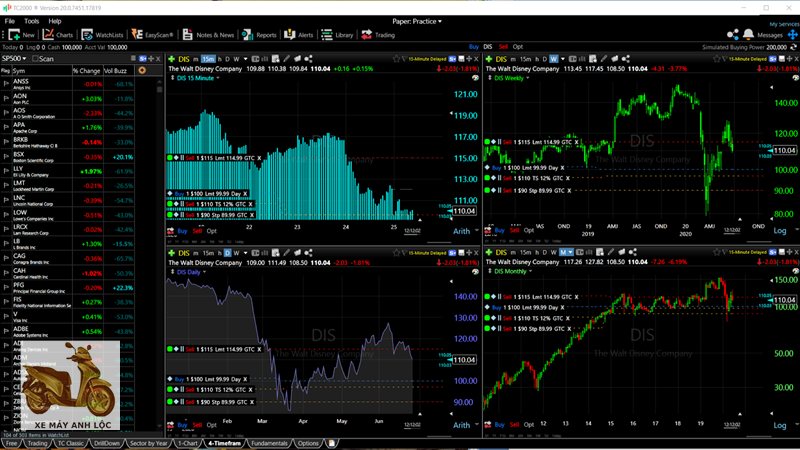Click the share icon beside Messages bell
Screen dimensions: 800x450
pos(733,34)
